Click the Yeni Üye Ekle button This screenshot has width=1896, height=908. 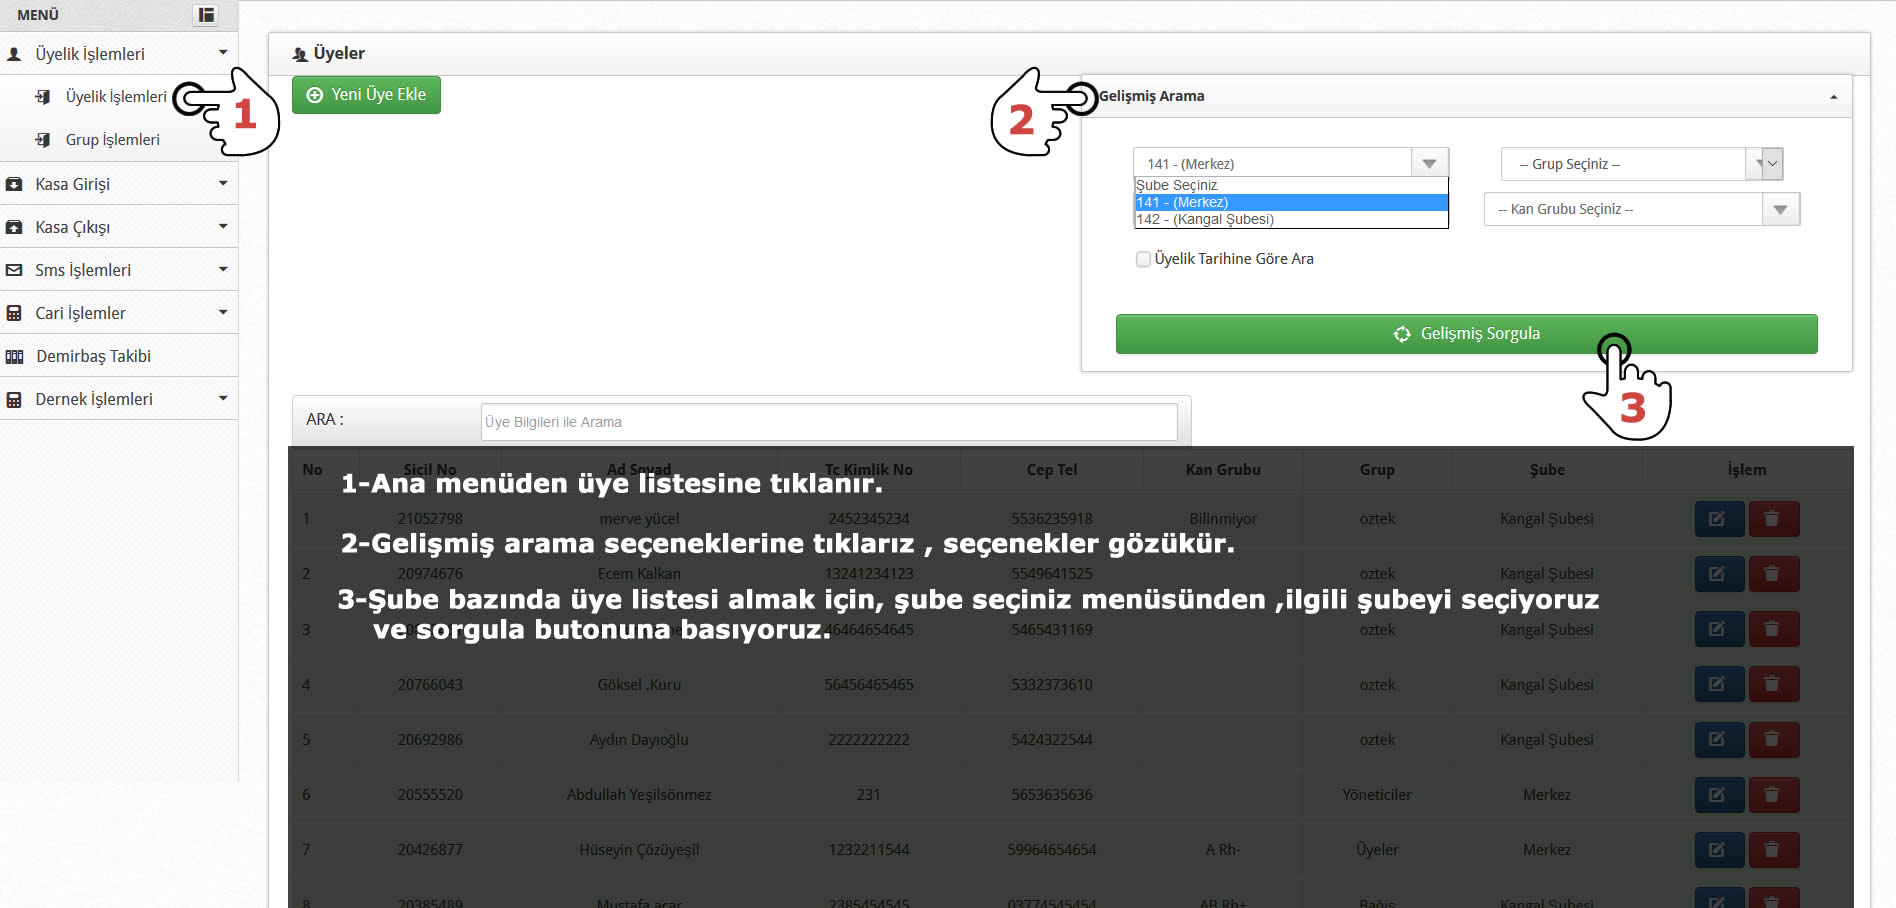pos(366,95)
